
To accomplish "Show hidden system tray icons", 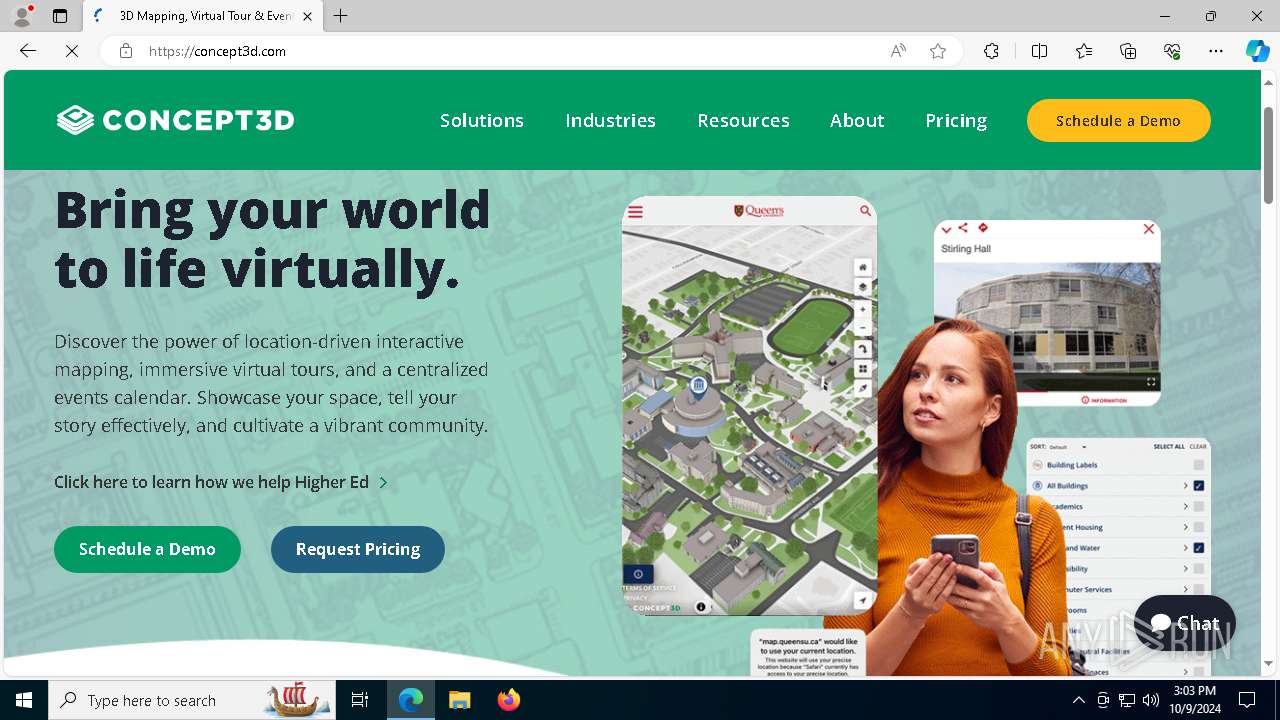I will tap(1078, 700).
